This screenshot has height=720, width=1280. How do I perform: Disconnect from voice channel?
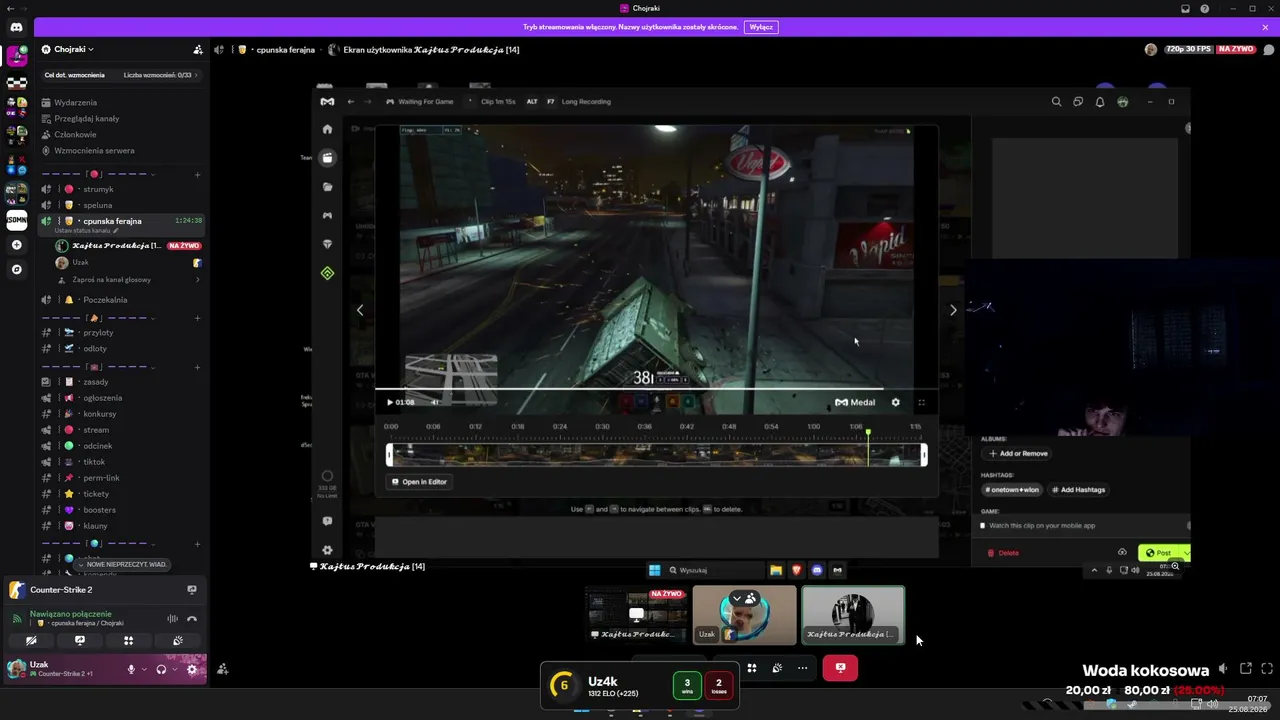click(192, 619)
